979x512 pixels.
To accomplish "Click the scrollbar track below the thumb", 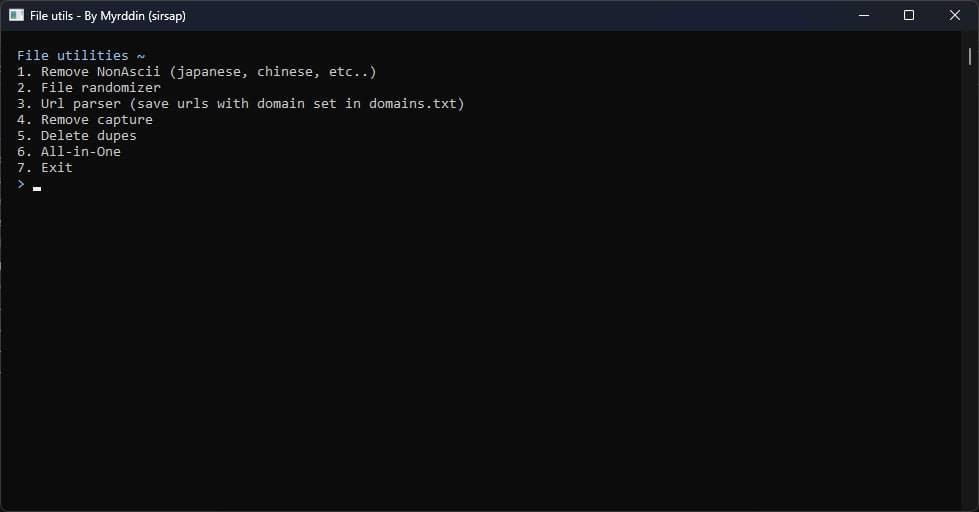I will 969,300.
